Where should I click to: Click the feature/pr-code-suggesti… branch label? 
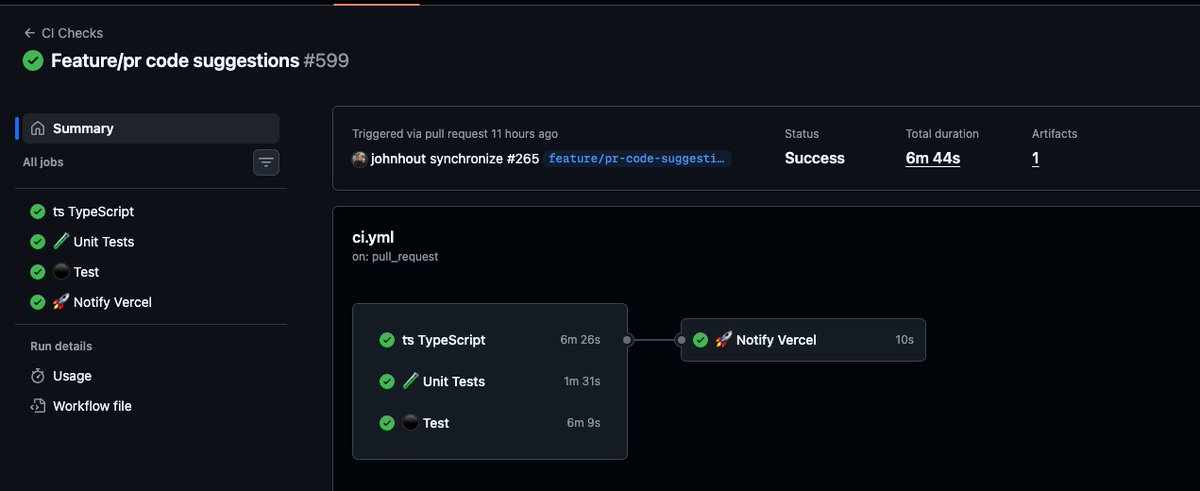point(638,159)
